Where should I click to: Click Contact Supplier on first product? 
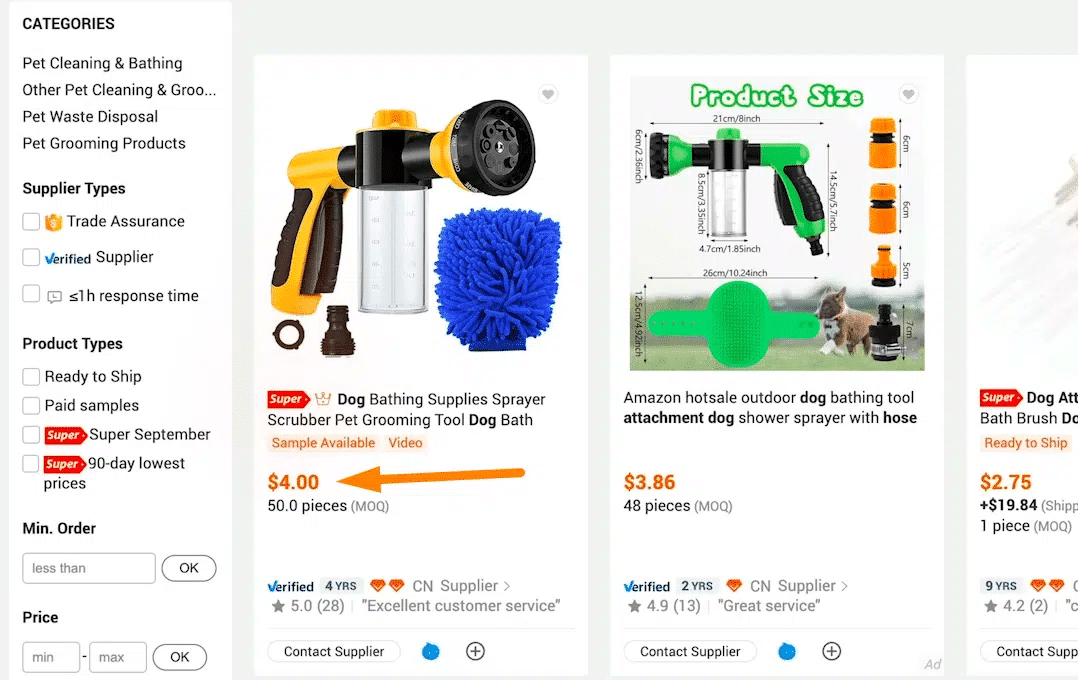334,651
